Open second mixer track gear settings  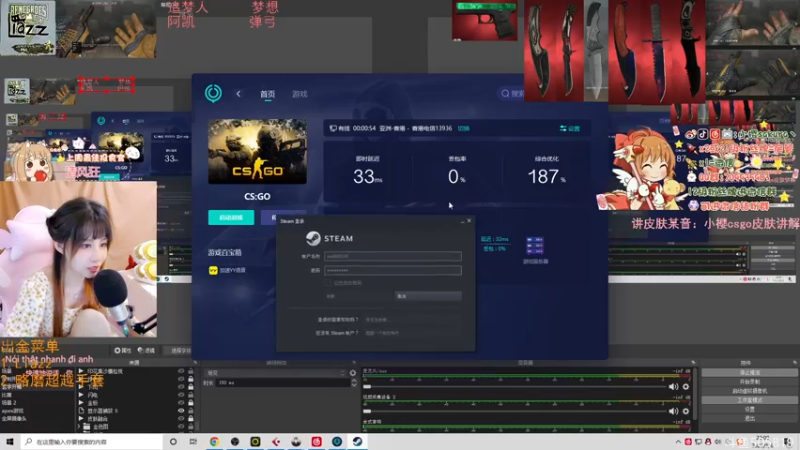(686, 411)
